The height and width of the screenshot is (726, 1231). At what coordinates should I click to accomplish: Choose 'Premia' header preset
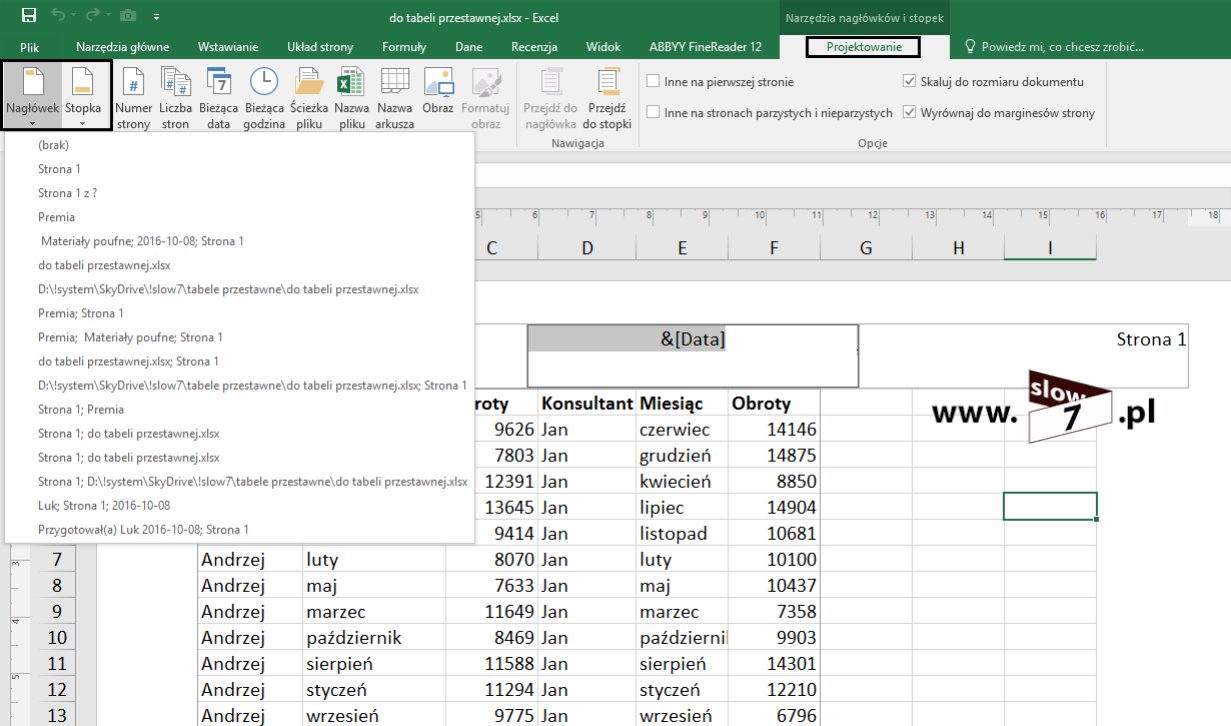point(240,217)
